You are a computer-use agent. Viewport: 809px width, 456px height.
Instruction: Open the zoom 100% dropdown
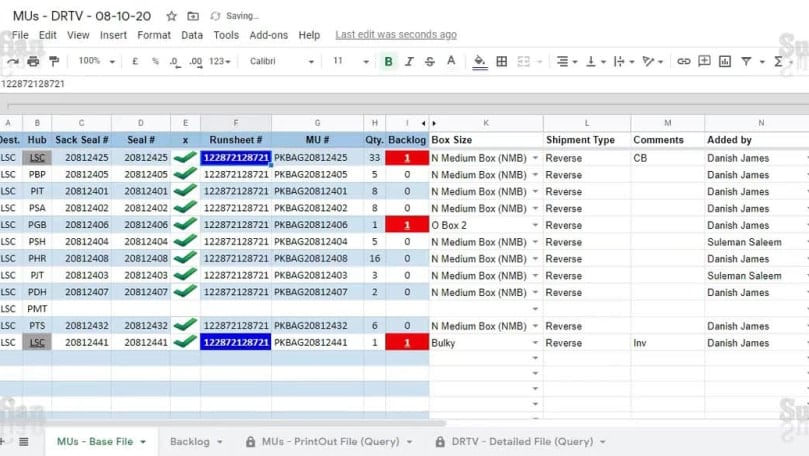coord(96,61)
